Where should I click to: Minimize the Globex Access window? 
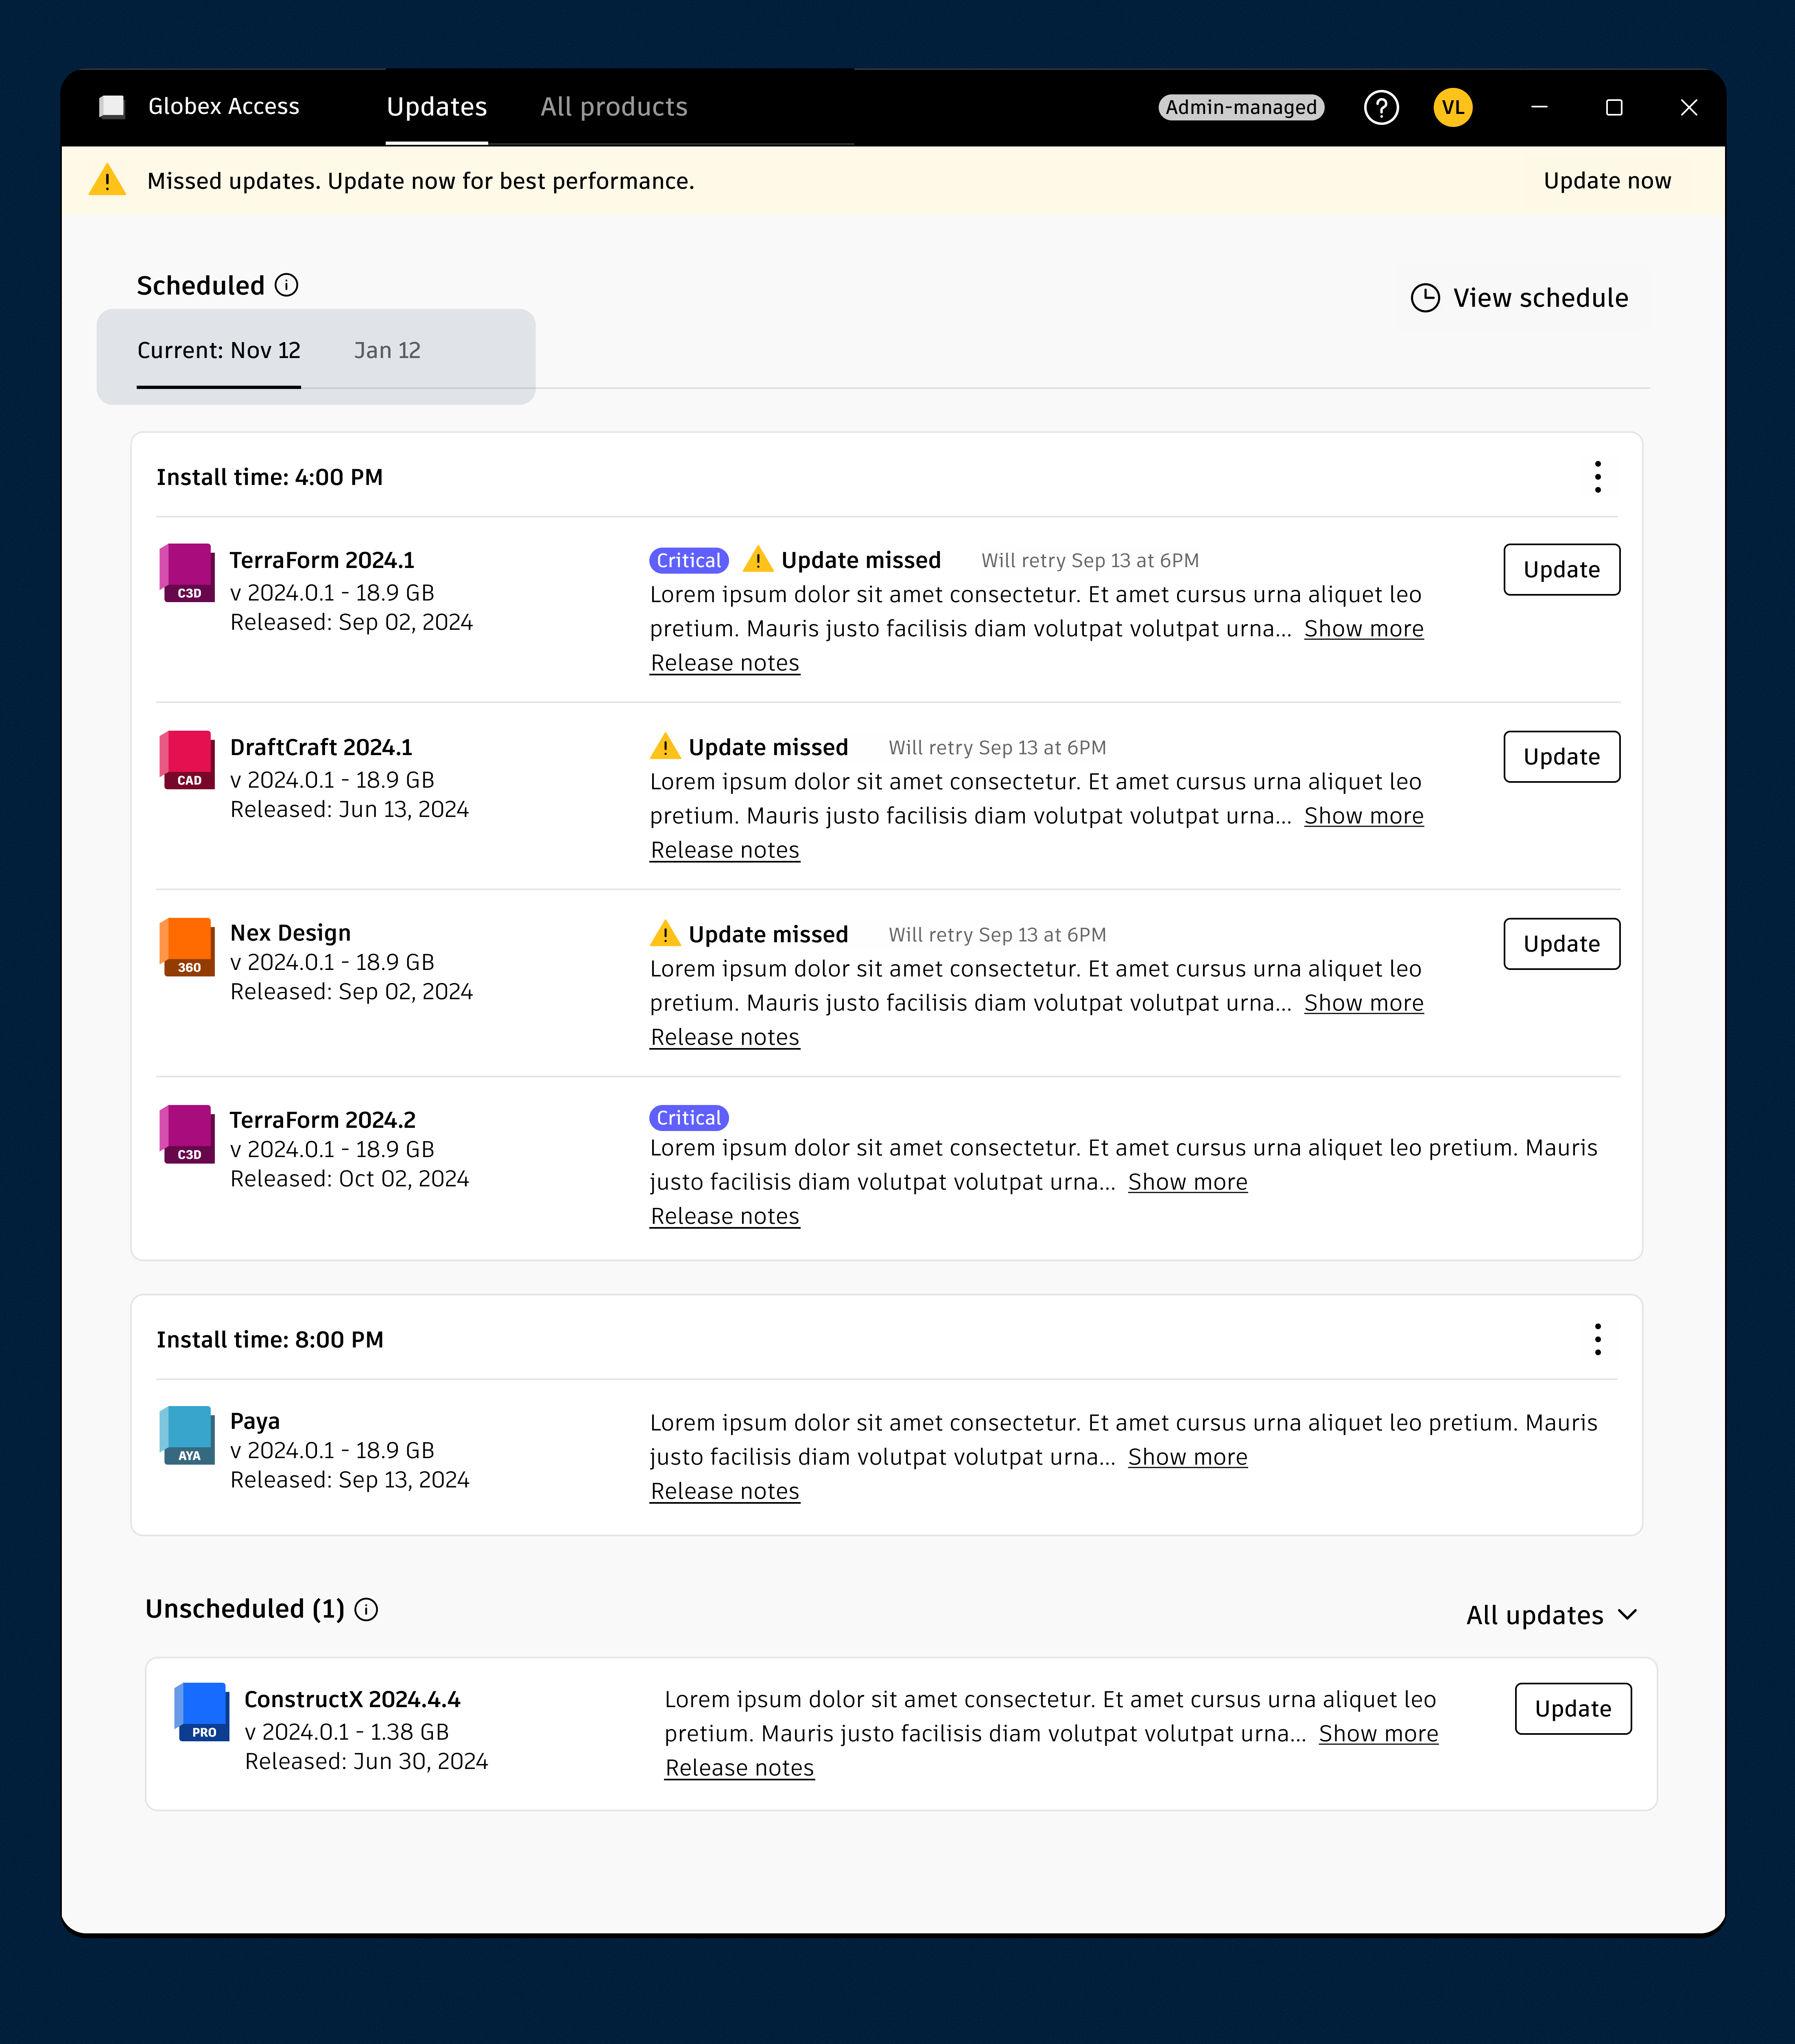click(x=1539, y=107)
